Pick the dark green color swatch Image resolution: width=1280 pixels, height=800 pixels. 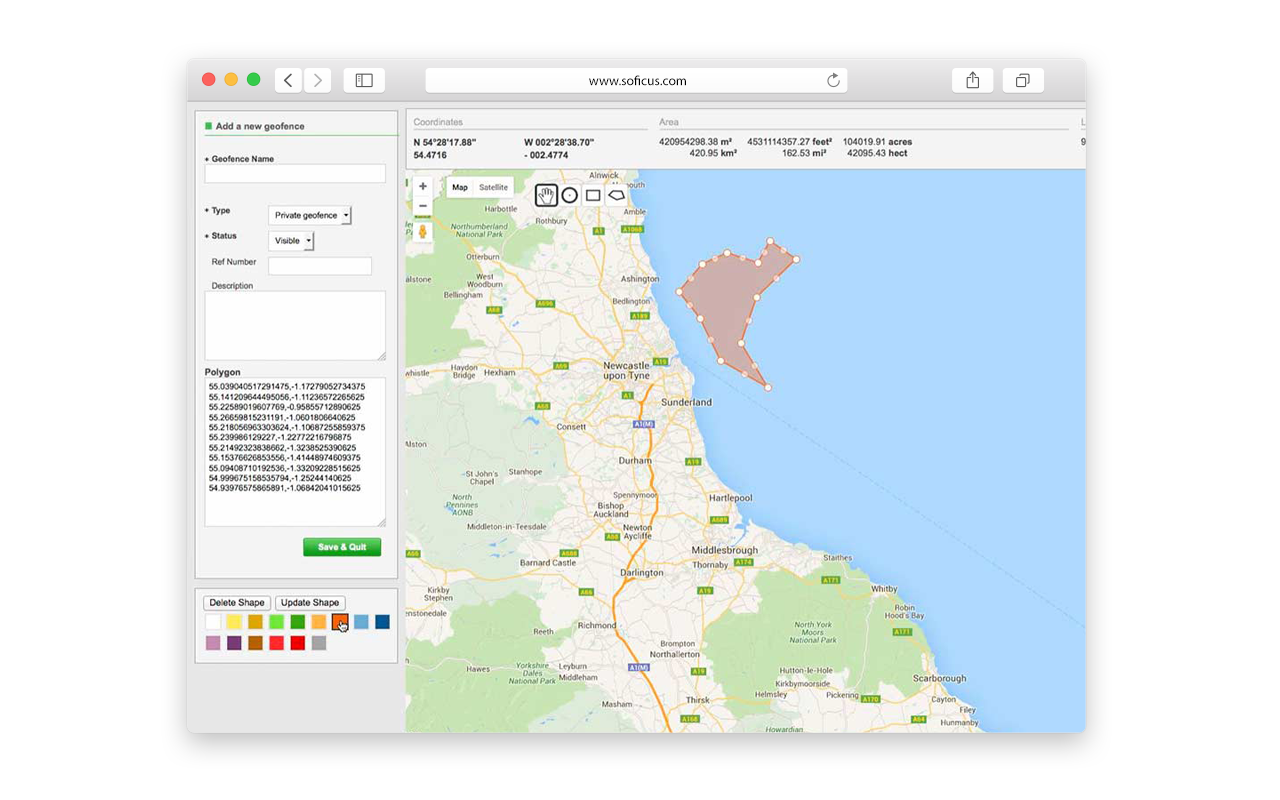point(297,622)
